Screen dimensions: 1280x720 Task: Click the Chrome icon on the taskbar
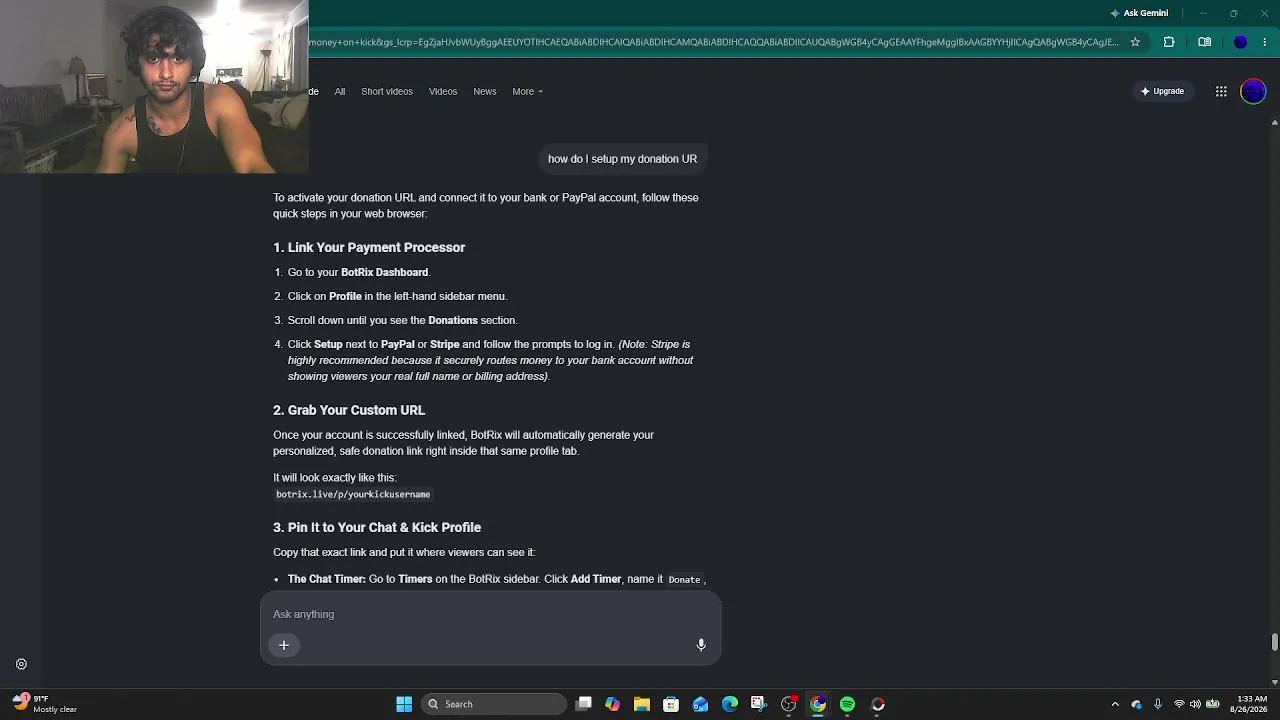818,704
